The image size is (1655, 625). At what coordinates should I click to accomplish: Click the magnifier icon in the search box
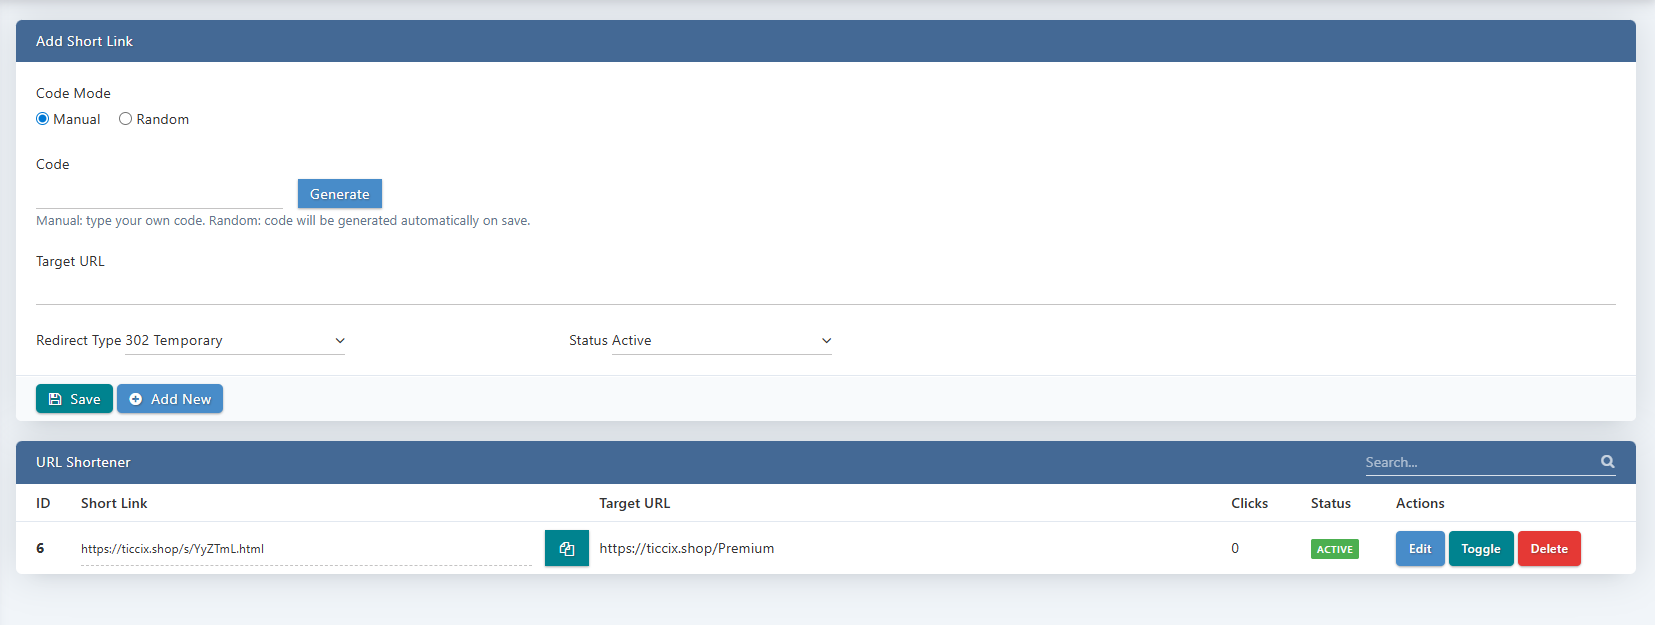point(1607,462)
